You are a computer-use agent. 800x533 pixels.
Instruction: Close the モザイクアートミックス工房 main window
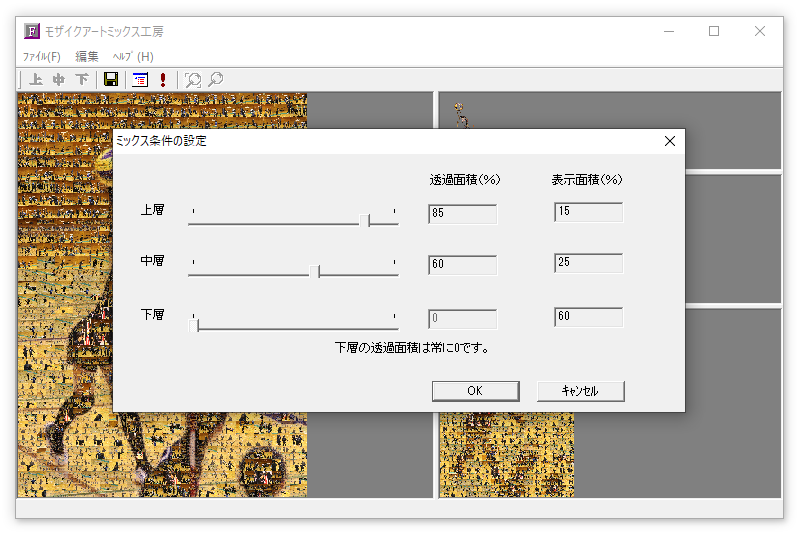pos(760,31)
